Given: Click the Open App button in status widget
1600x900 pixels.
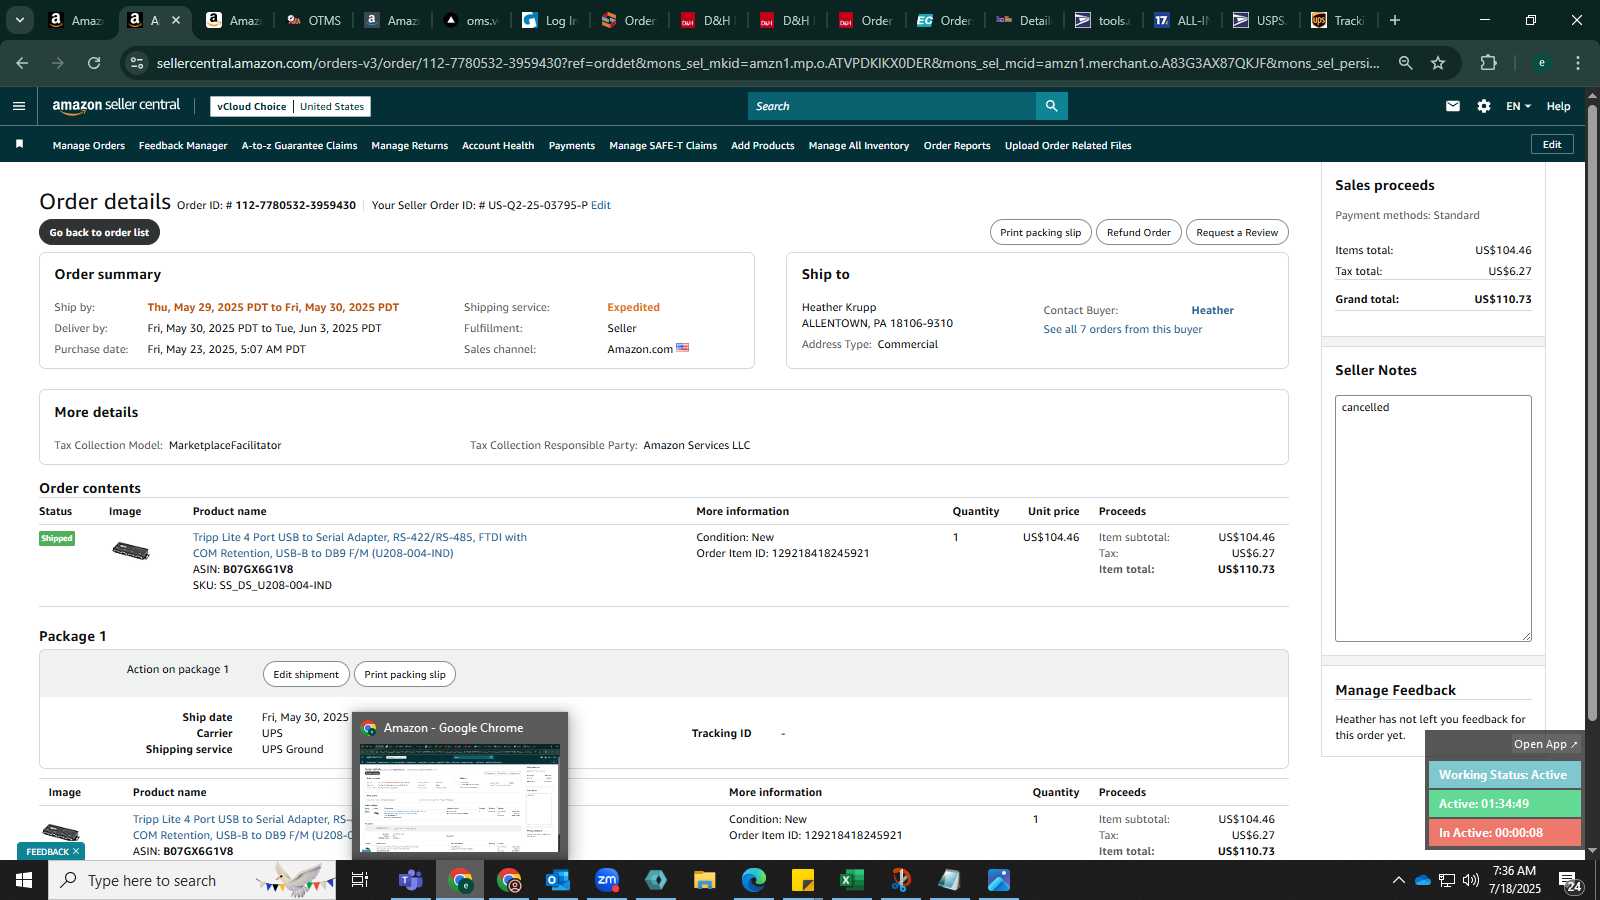Looking at the screenshot, I should tap(1545, 744).
